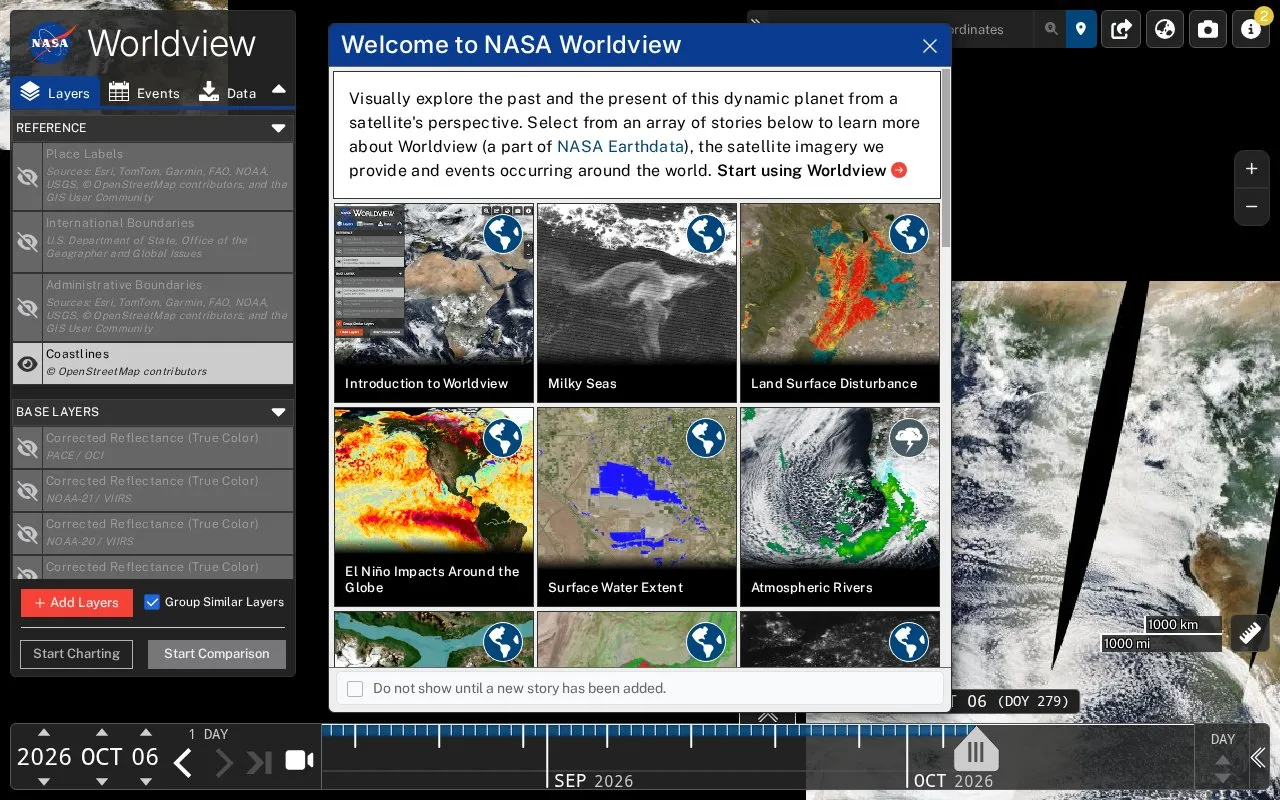Show the Administrative Boundaries layer
Image resolution: width=1280 pixels, height=800 pixels.
coord(27,307)
